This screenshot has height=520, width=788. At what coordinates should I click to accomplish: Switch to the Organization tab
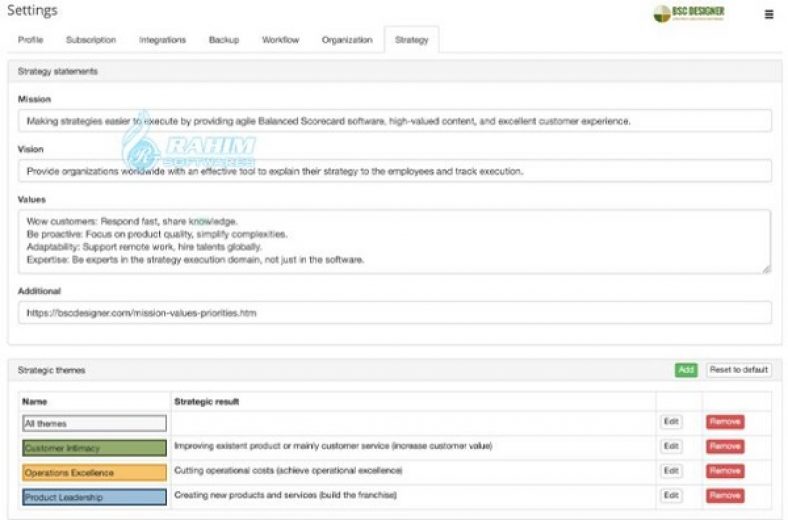pyautogui.click(x=347, y=40)
